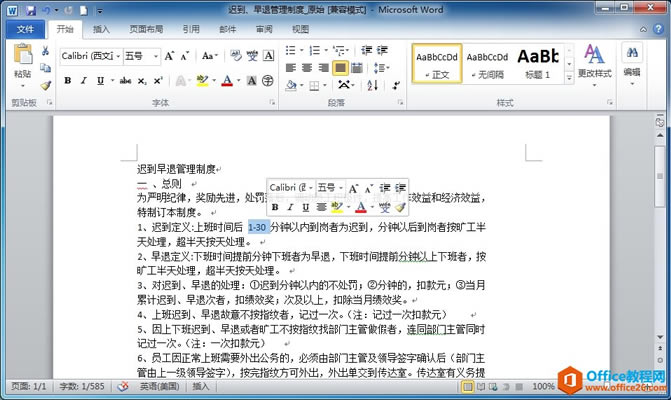671x400 pixels.
Task: Click the vertical scrollbar down arrow
Action: 660,338
